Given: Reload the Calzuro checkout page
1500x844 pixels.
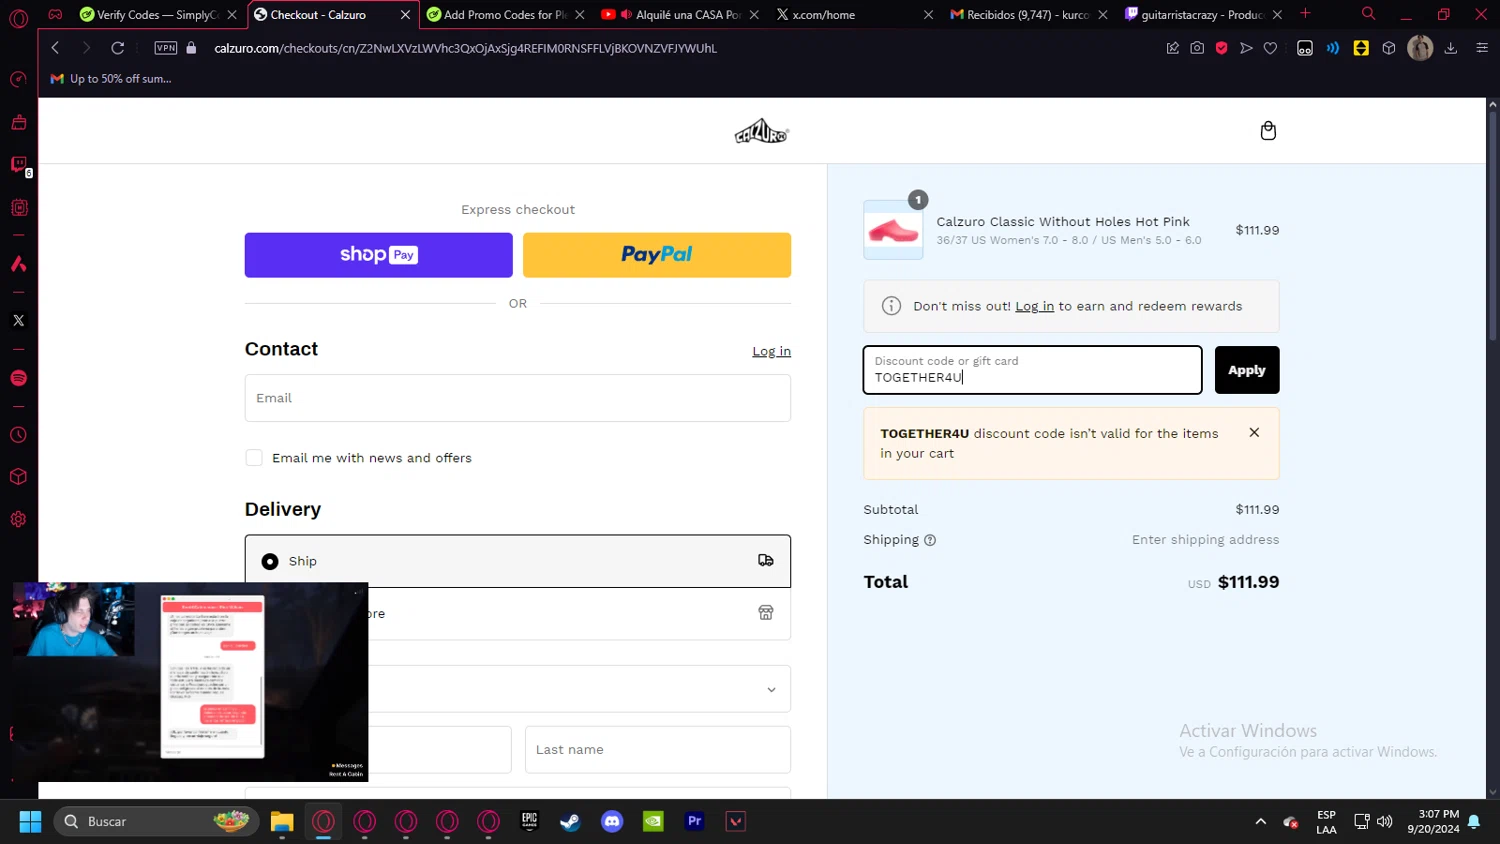Looking at the screenshot, I should [x=118, y=48].
